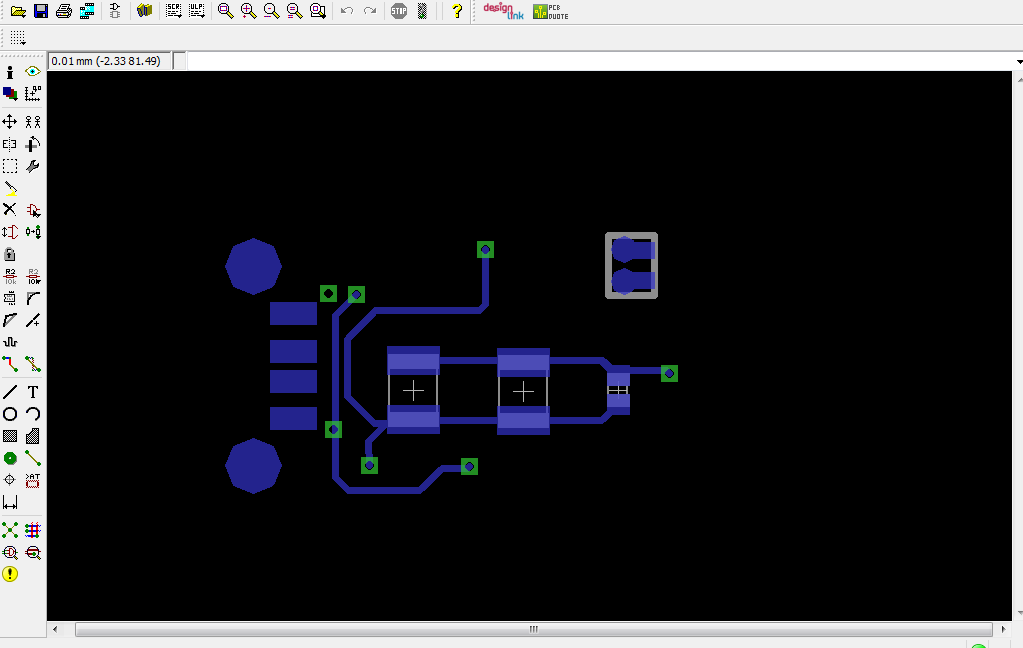
Task: Select the Change (wrench) tool
Action: [x=33, y=166]
